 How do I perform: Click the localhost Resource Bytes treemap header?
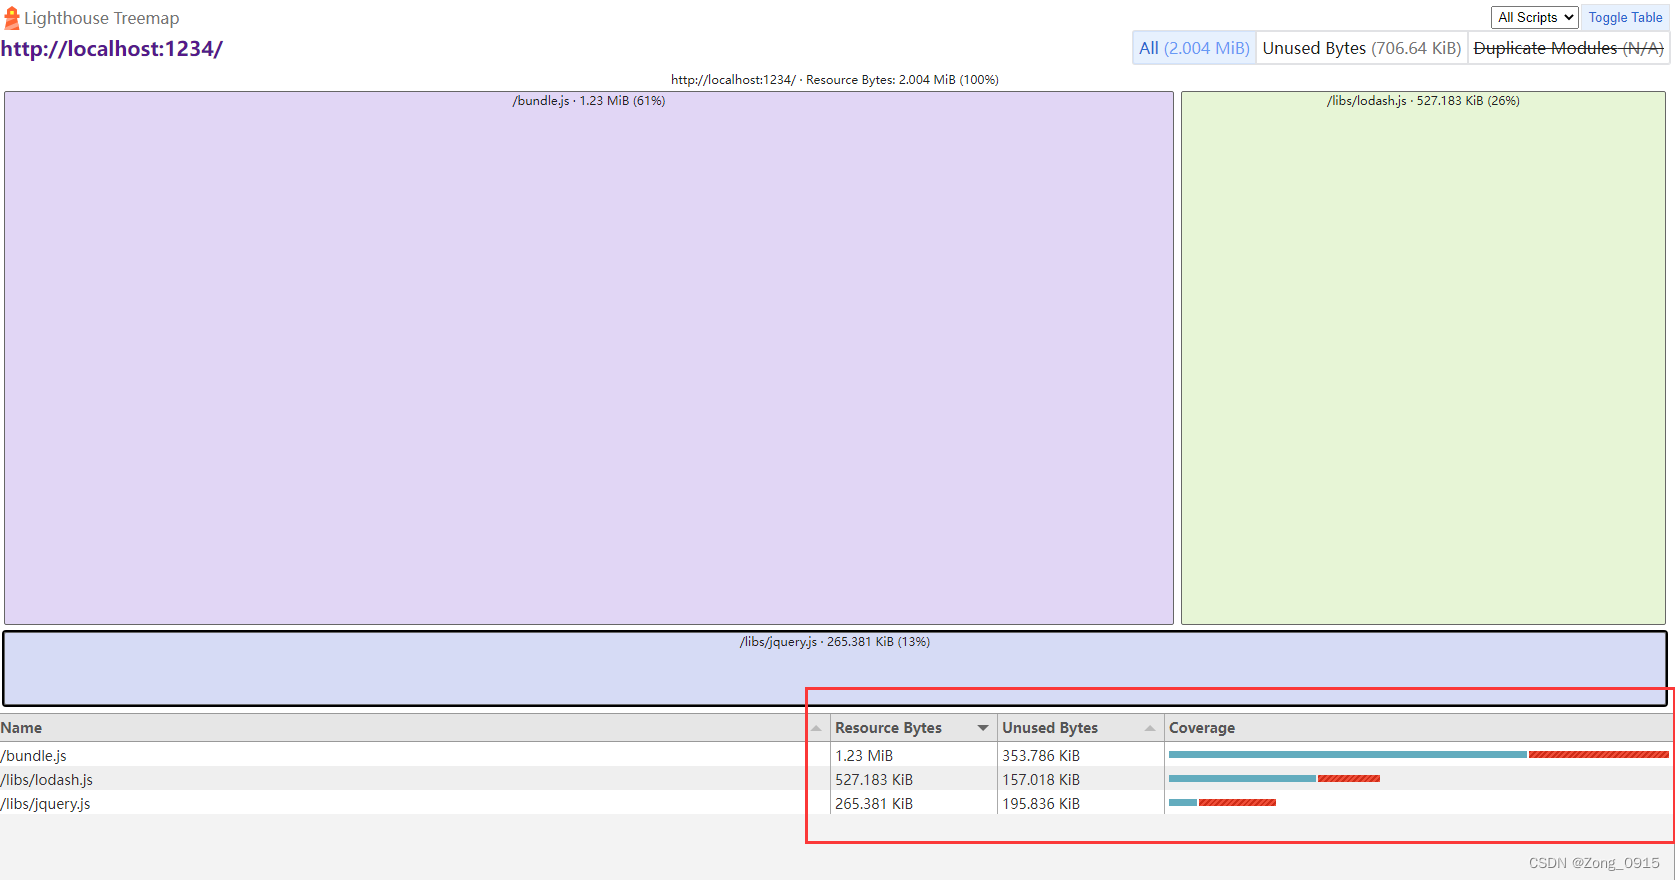(835, 80)
